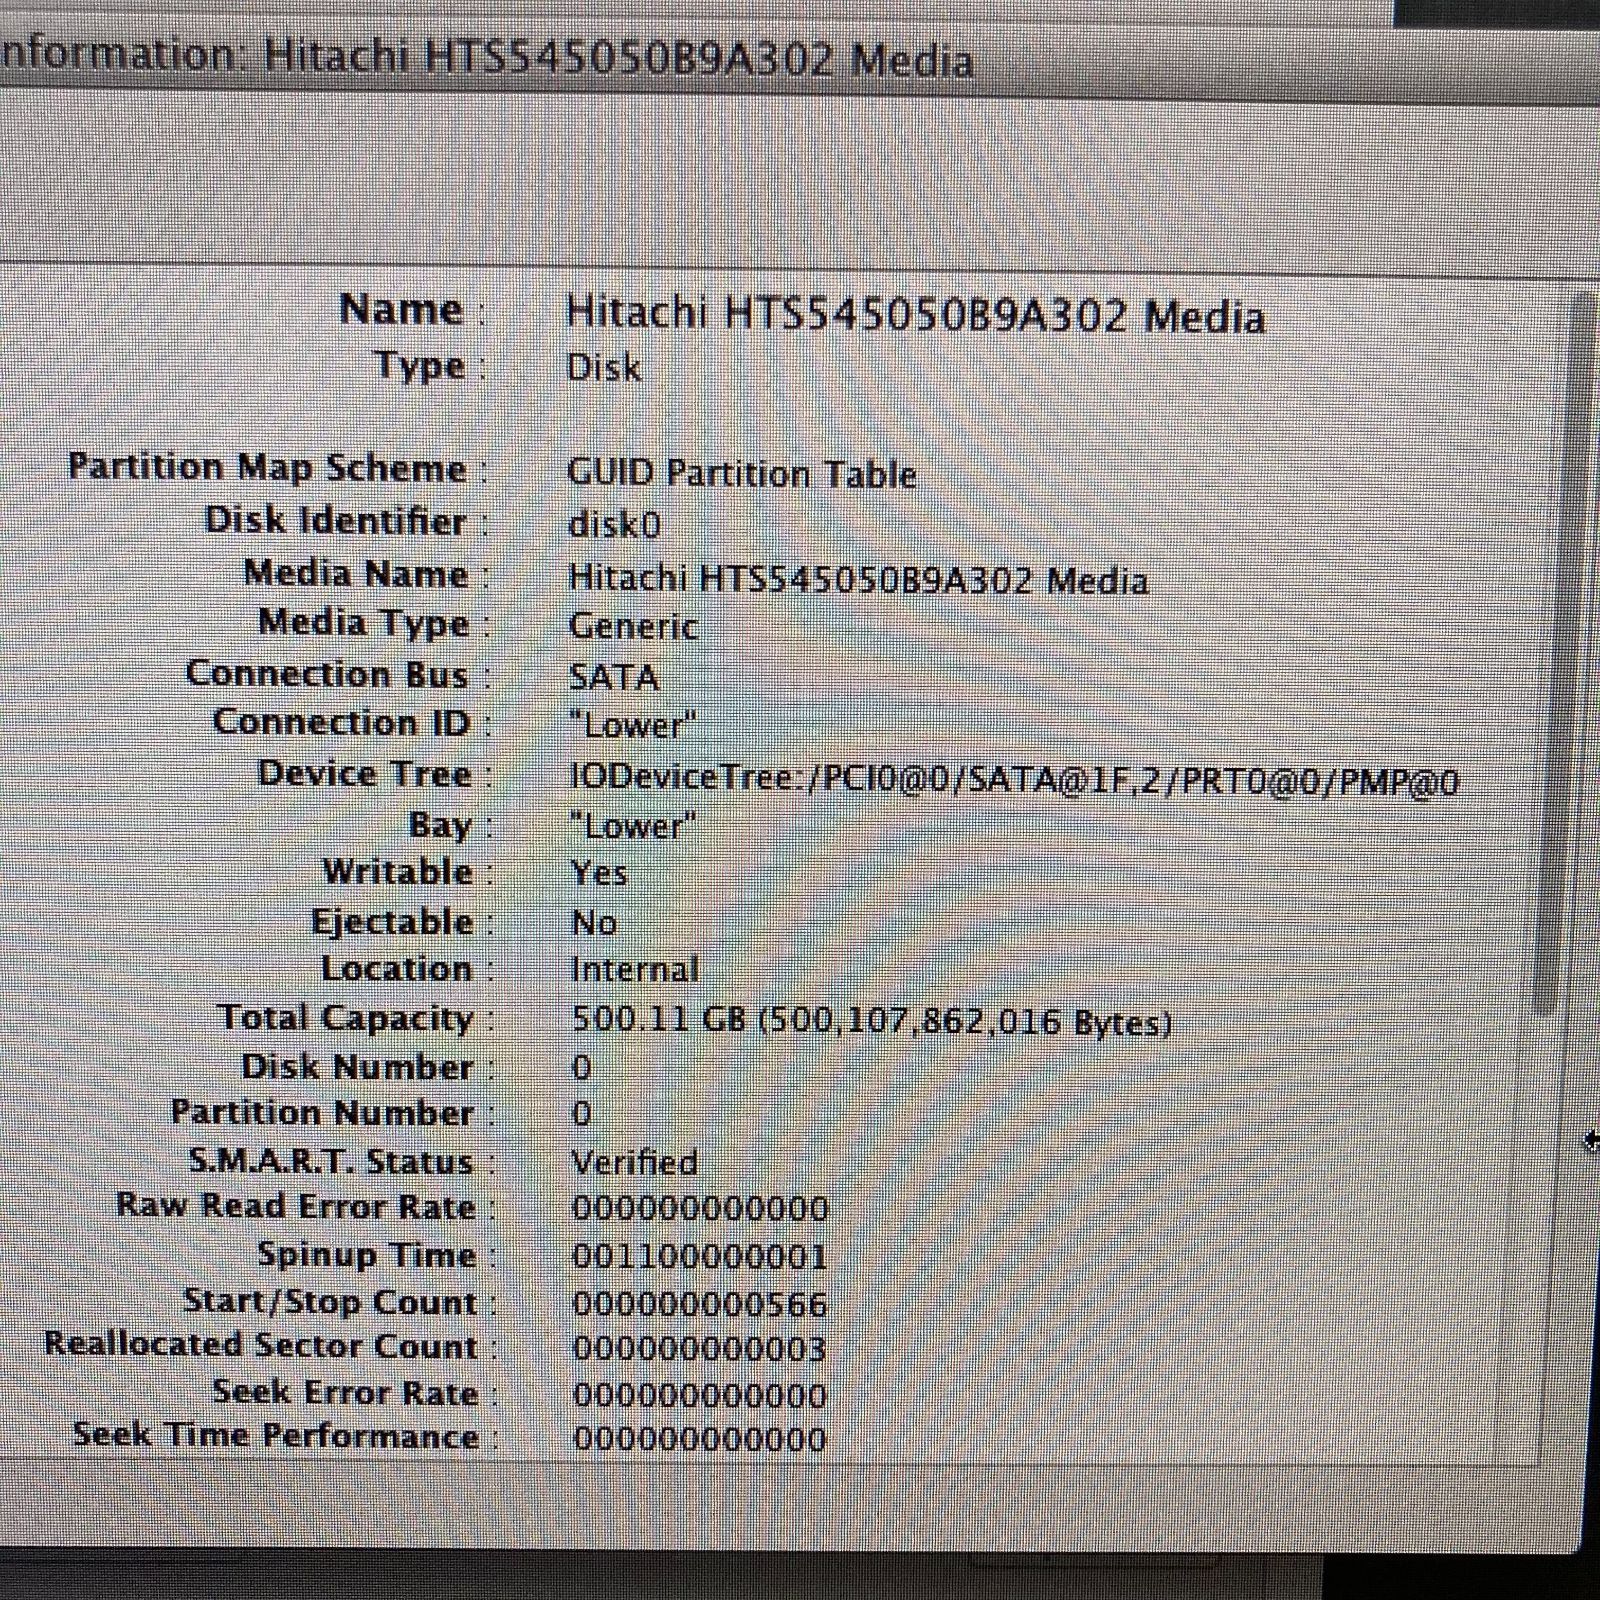Click the Disk Identifier value 'disk0'

[x=615, y=524]
